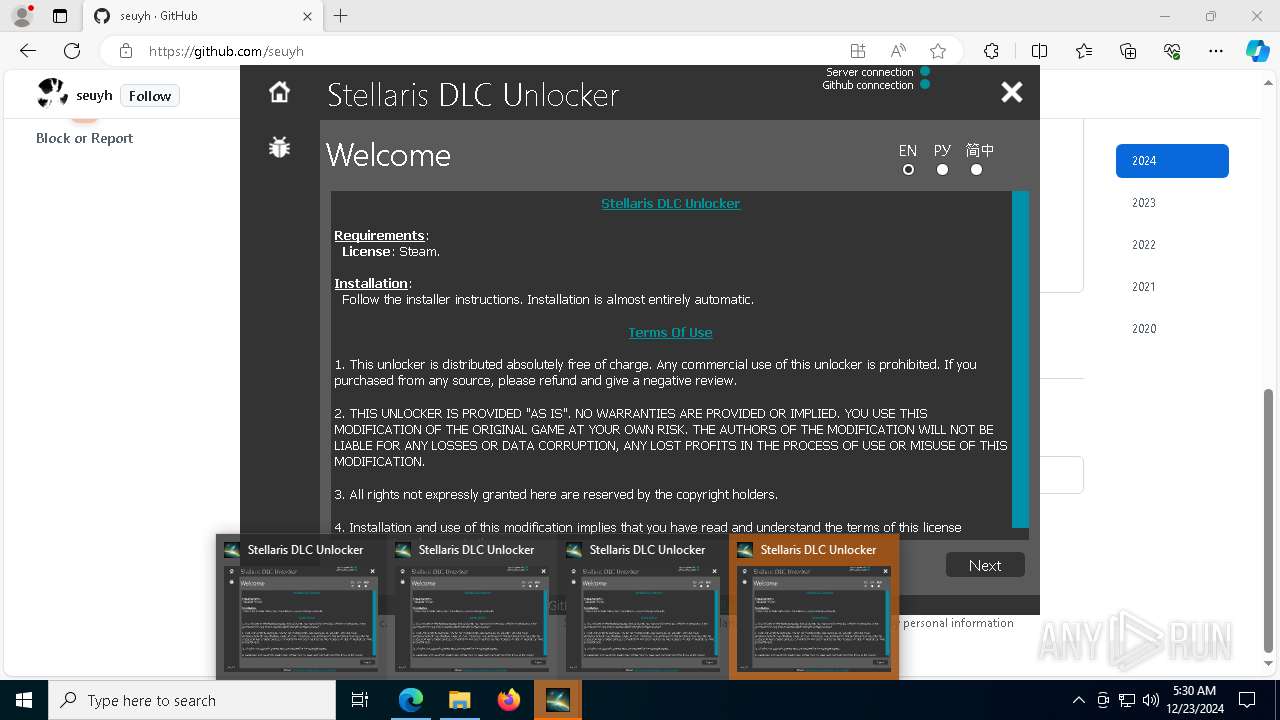The height and width of the screenshot is (720, 1280).
Task: Close the Stellaris DLC Unlocker window
Action: click(x=1012, y=92)
